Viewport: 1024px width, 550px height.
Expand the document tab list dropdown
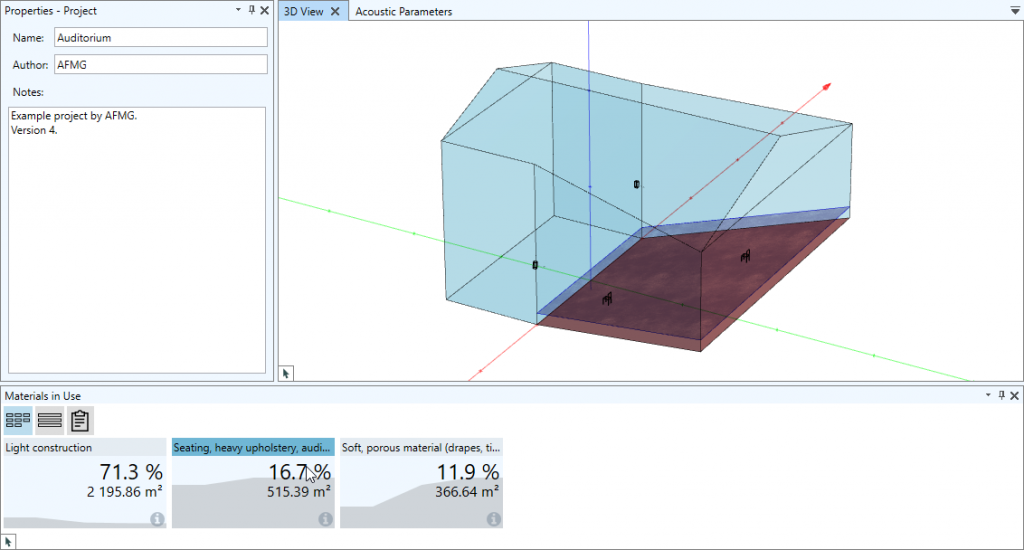tap(1015, 11)
